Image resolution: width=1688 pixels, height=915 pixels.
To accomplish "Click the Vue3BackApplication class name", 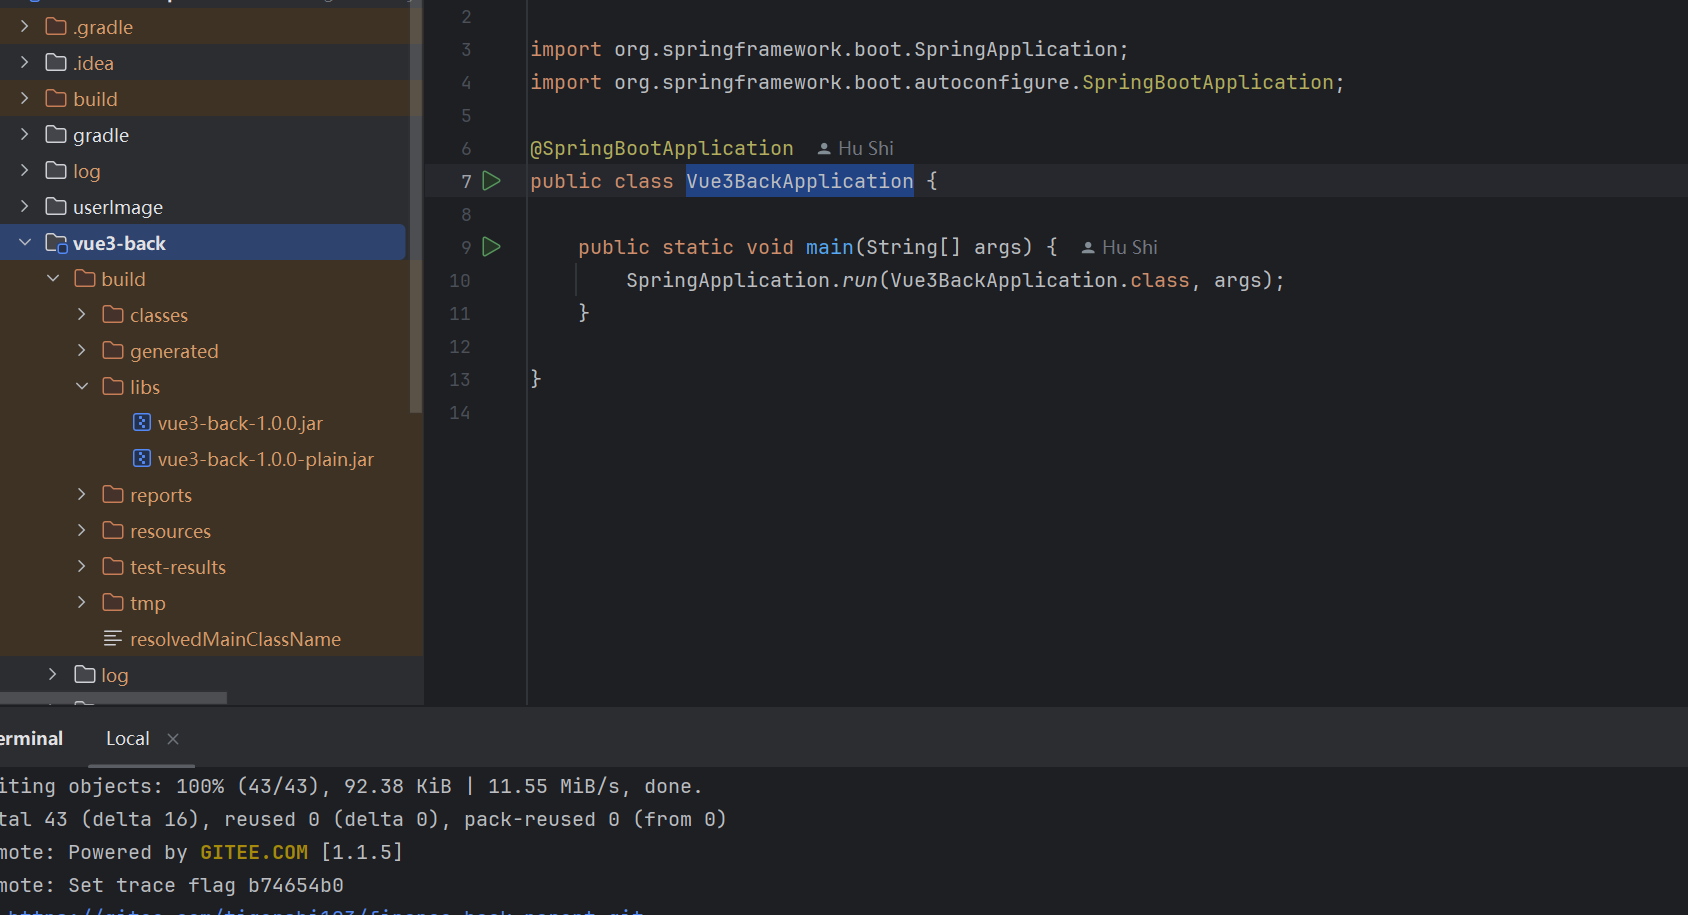I will [x=800, y=181].
